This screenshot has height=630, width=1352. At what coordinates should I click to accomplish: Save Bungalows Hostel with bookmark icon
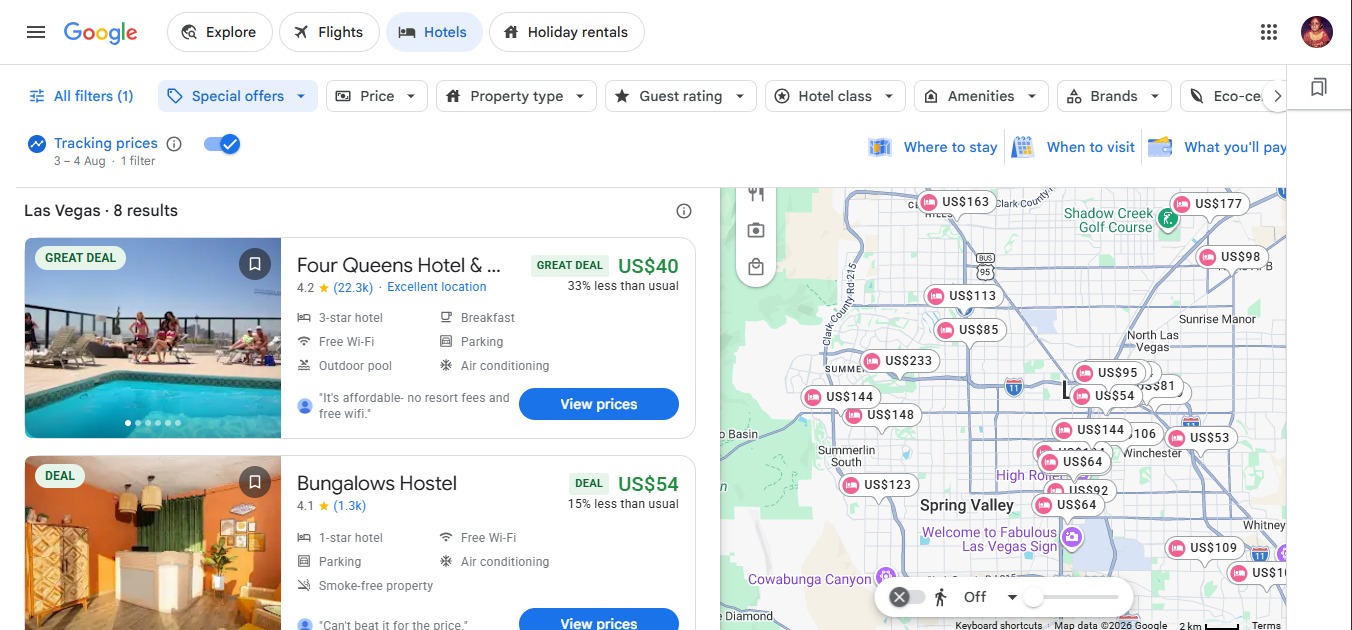[x=255, y=483]
